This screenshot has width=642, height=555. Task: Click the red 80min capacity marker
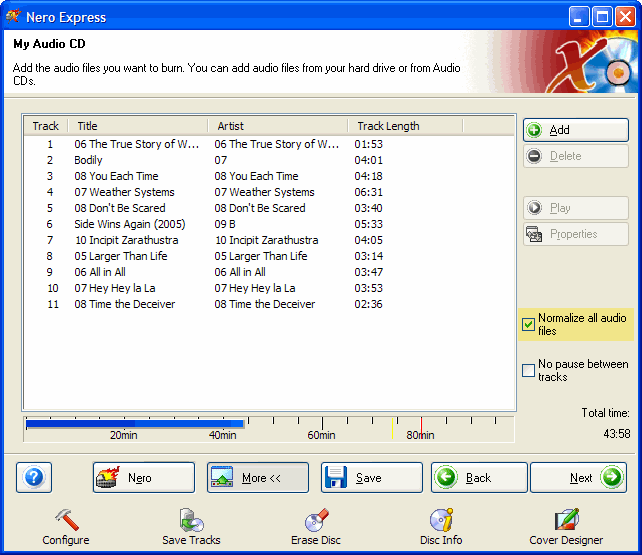coord(421,428)
